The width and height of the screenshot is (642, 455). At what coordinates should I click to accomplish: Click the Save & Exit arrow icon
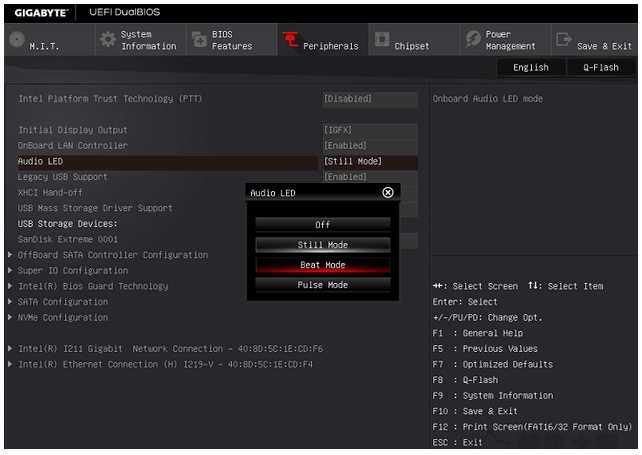click(x=563, y=40)
